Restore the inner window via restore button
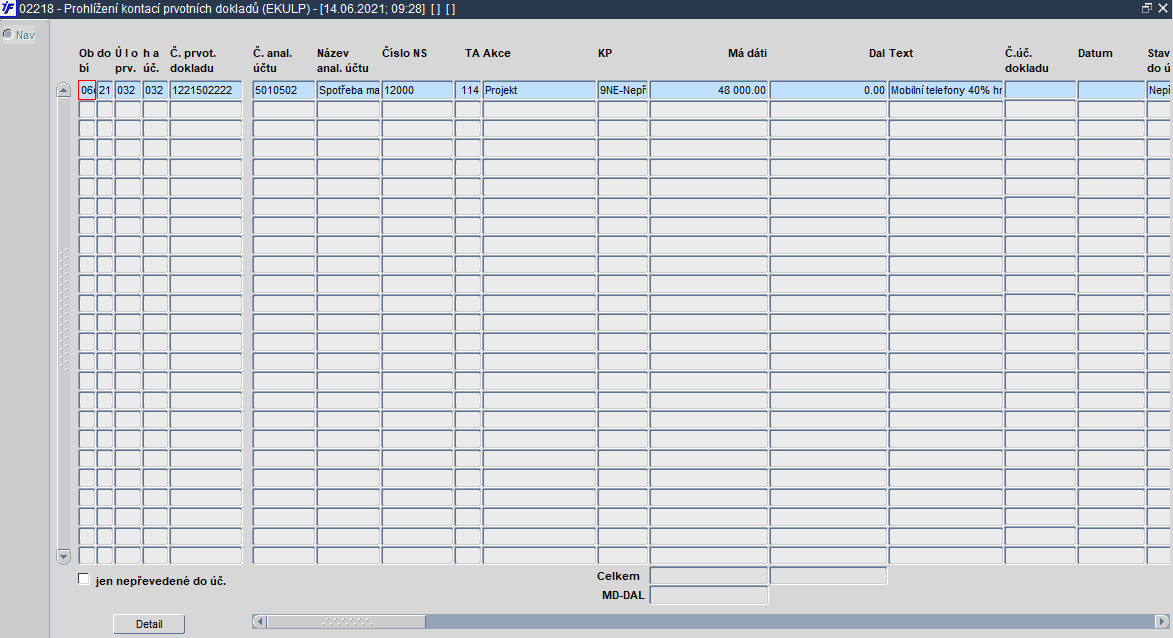Viewport: 1173px width, 638px height. [x=1147, y=8]
